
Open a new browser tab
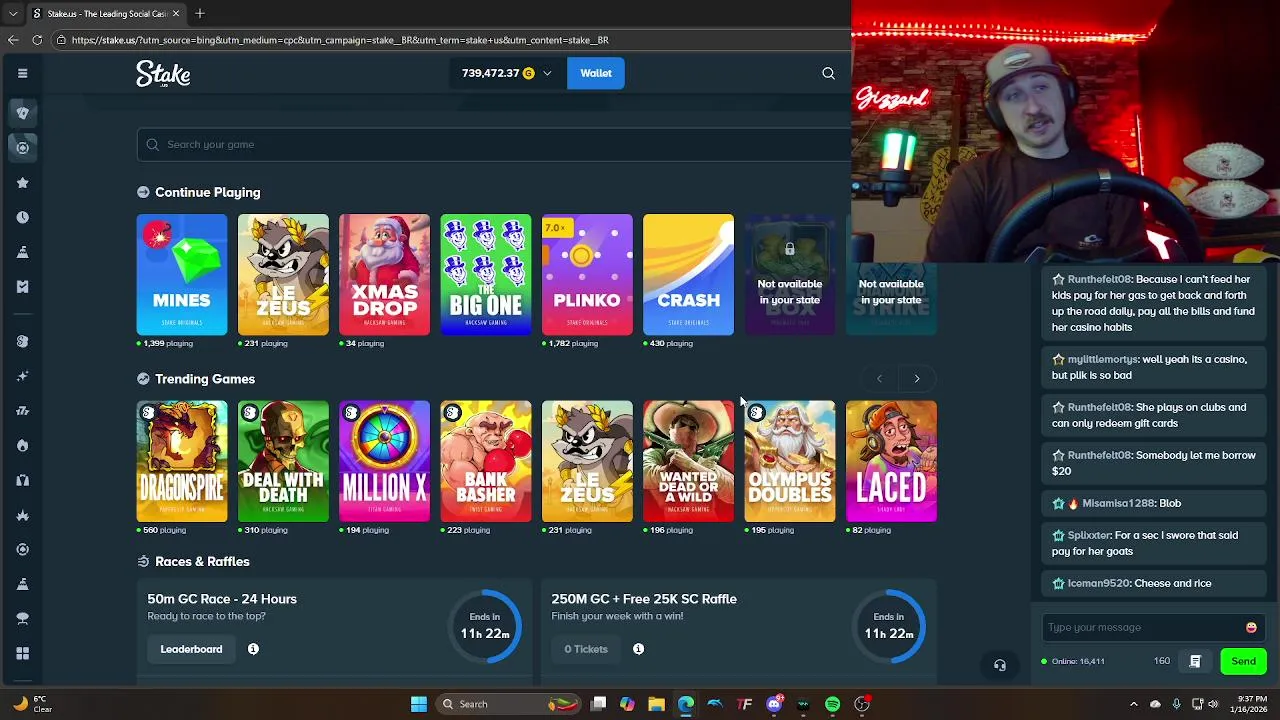coord(200,14)
